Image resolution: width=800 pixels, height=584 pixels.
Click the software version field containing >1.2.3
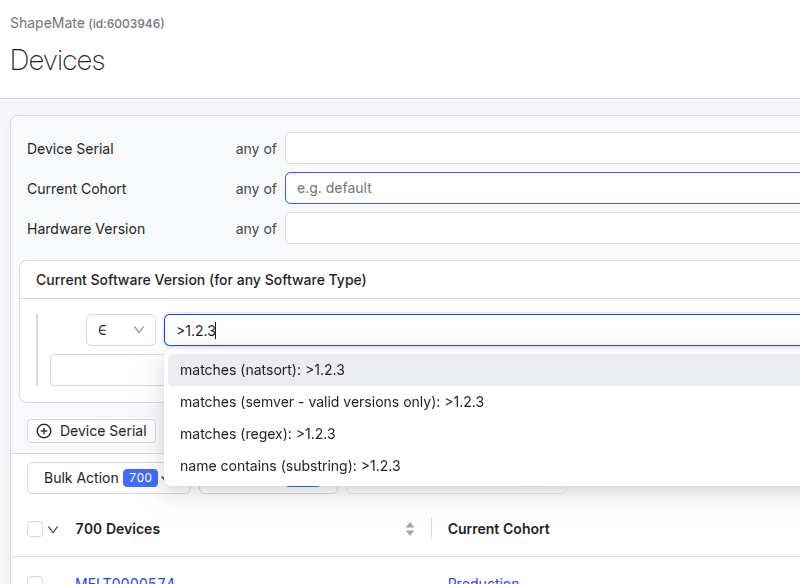(x=482, y=330)
